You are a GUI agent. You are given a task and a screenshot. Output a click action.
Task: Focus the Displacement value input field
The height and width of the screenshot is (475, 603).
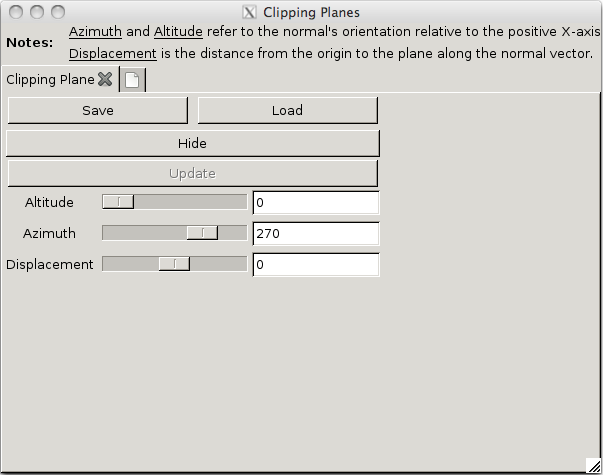coord(315,265)
